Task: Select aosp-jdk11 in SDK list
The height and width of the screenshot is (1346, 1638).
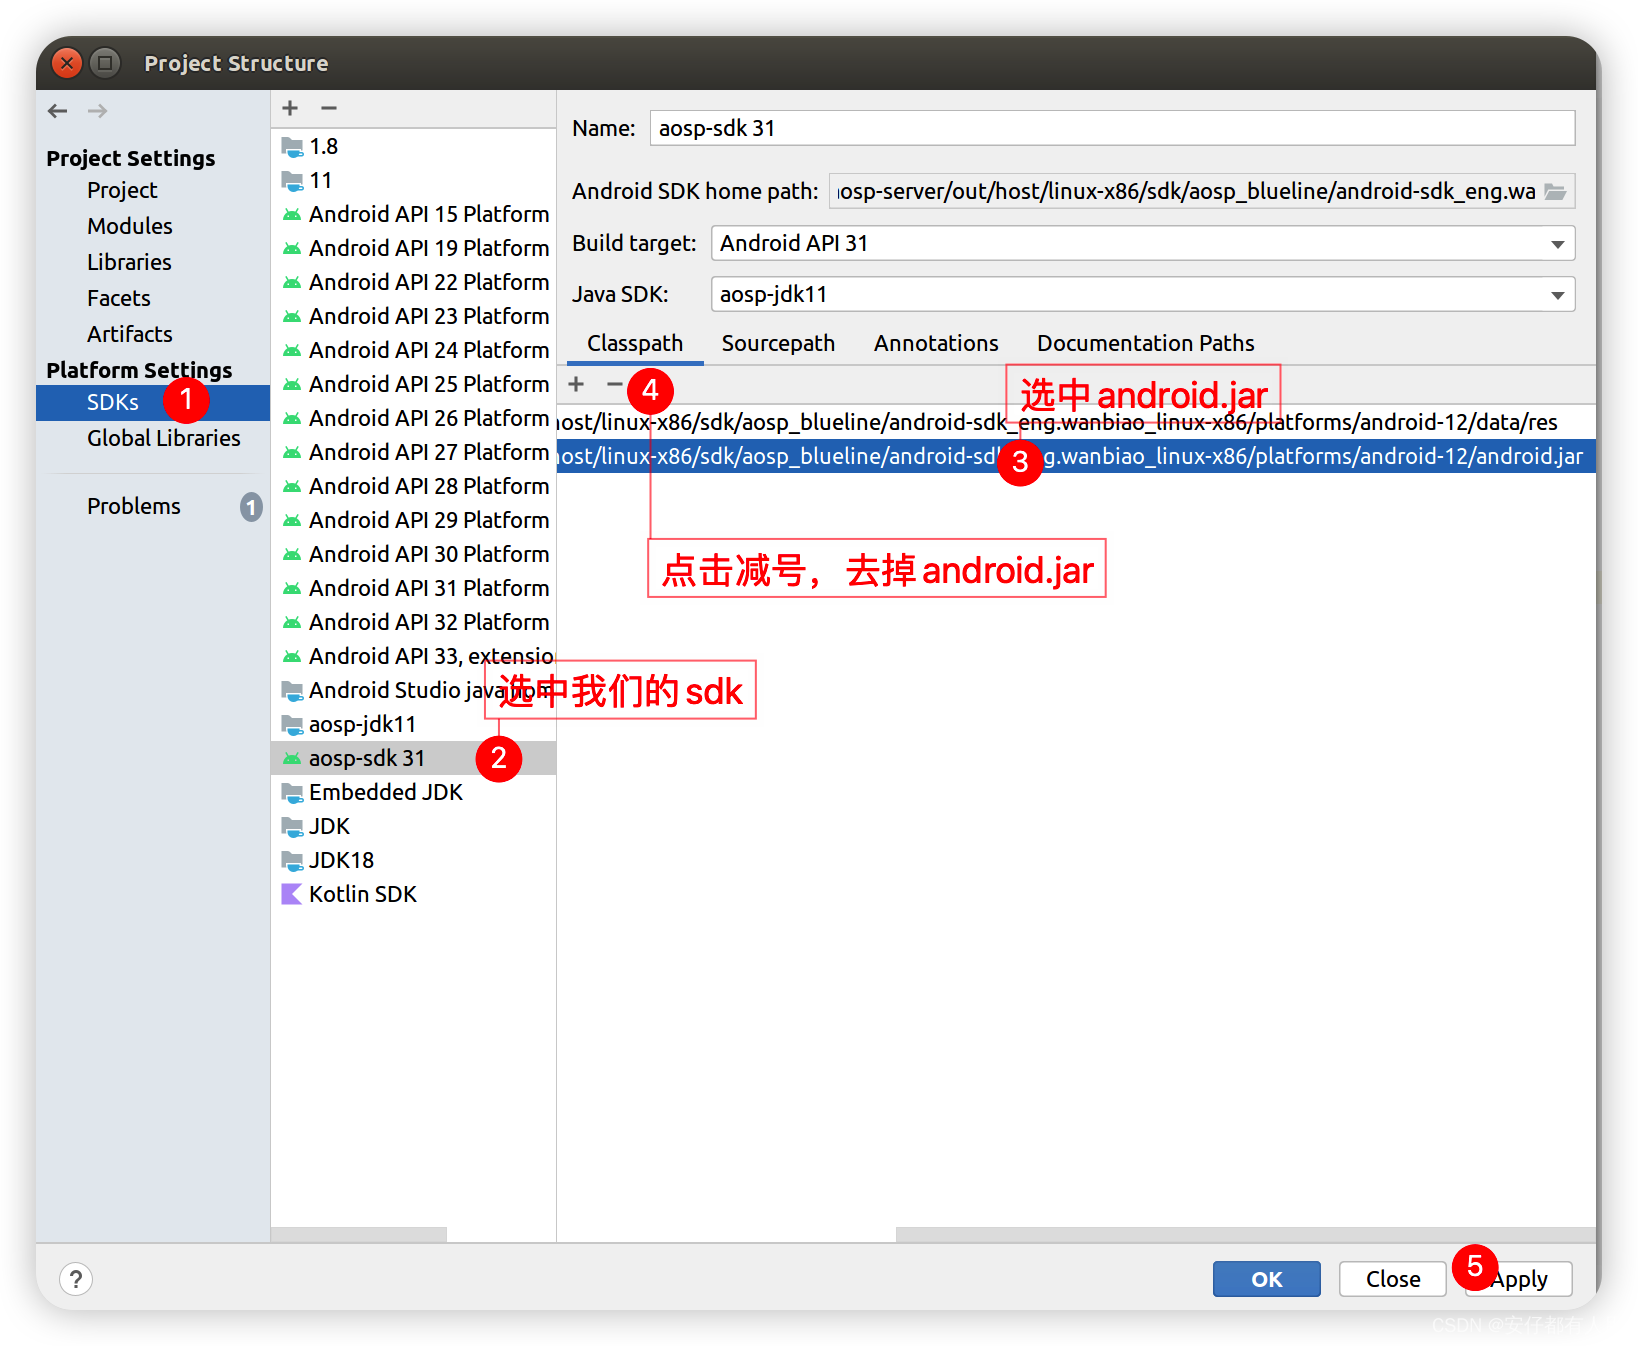Action: click(413, 724)
